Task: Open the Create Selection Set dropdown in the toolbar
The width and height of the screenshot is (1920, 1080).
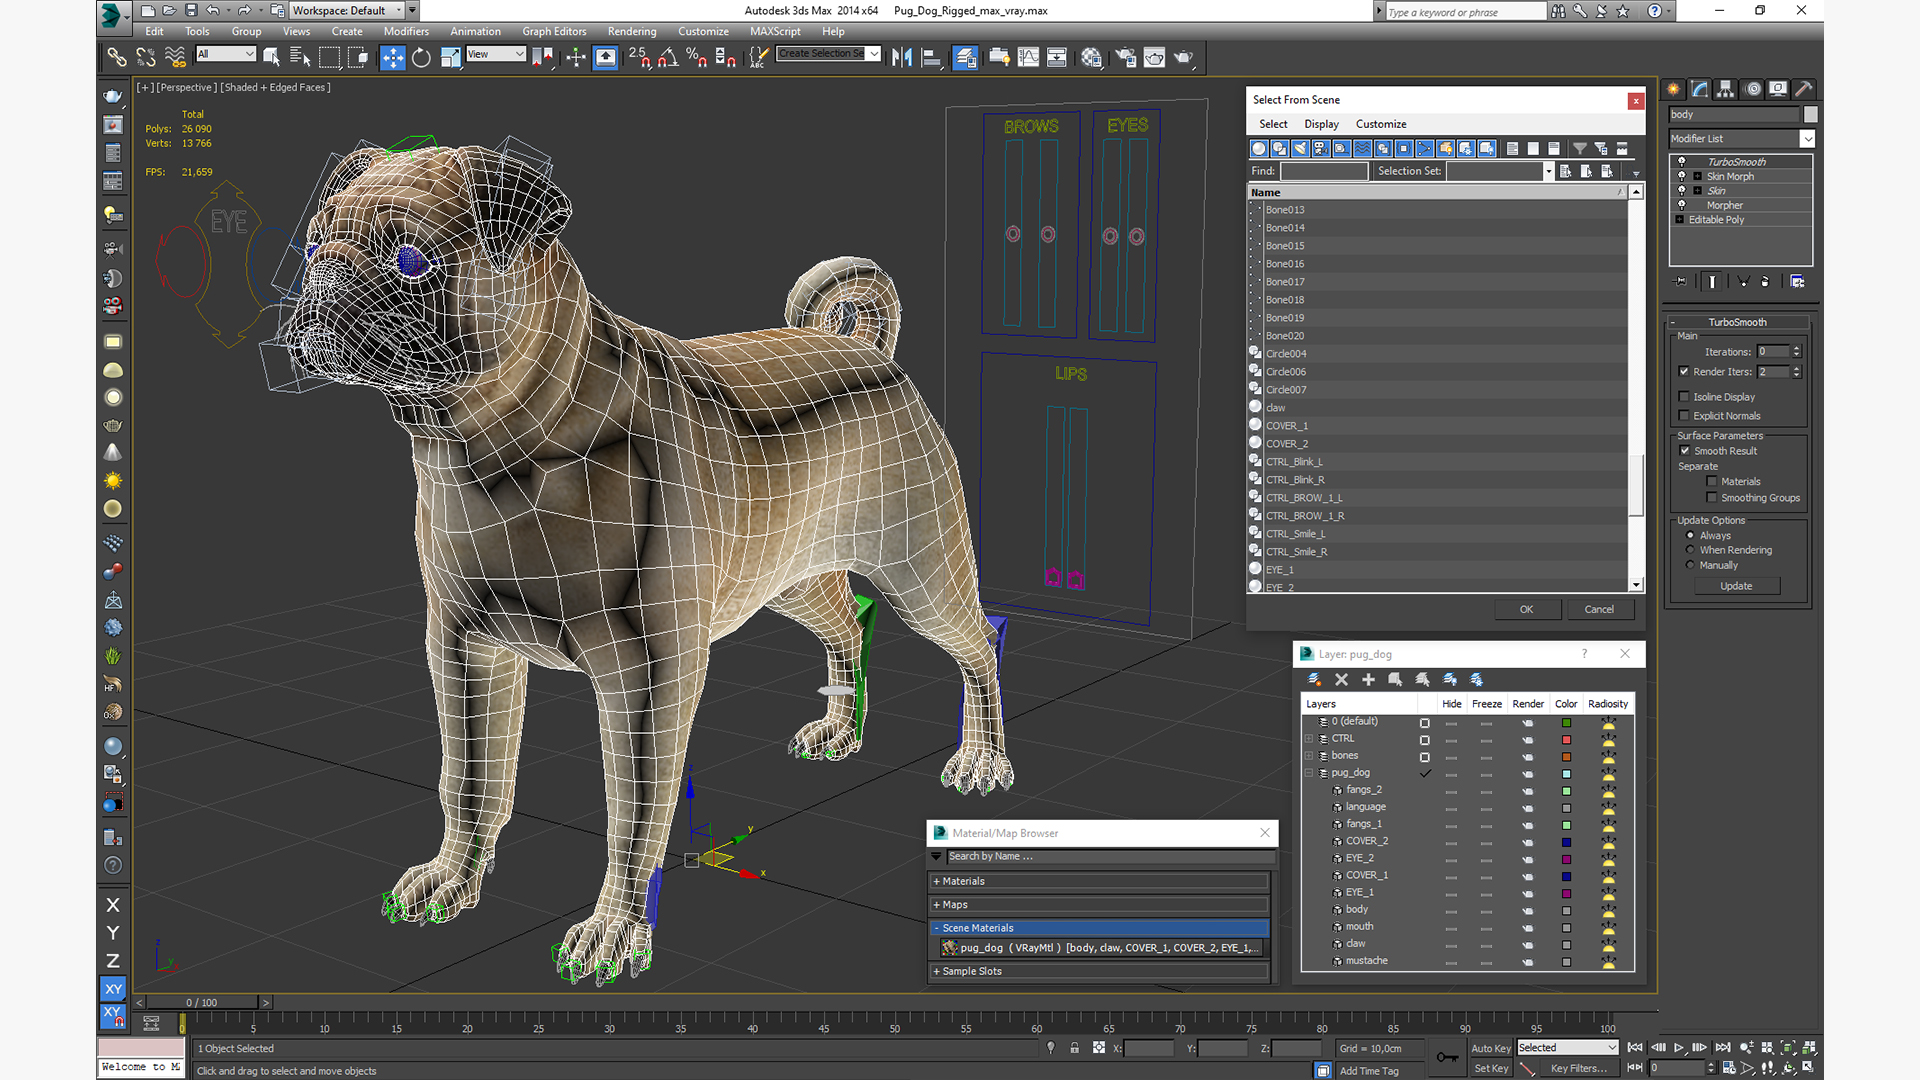Action: coord(874,54)
